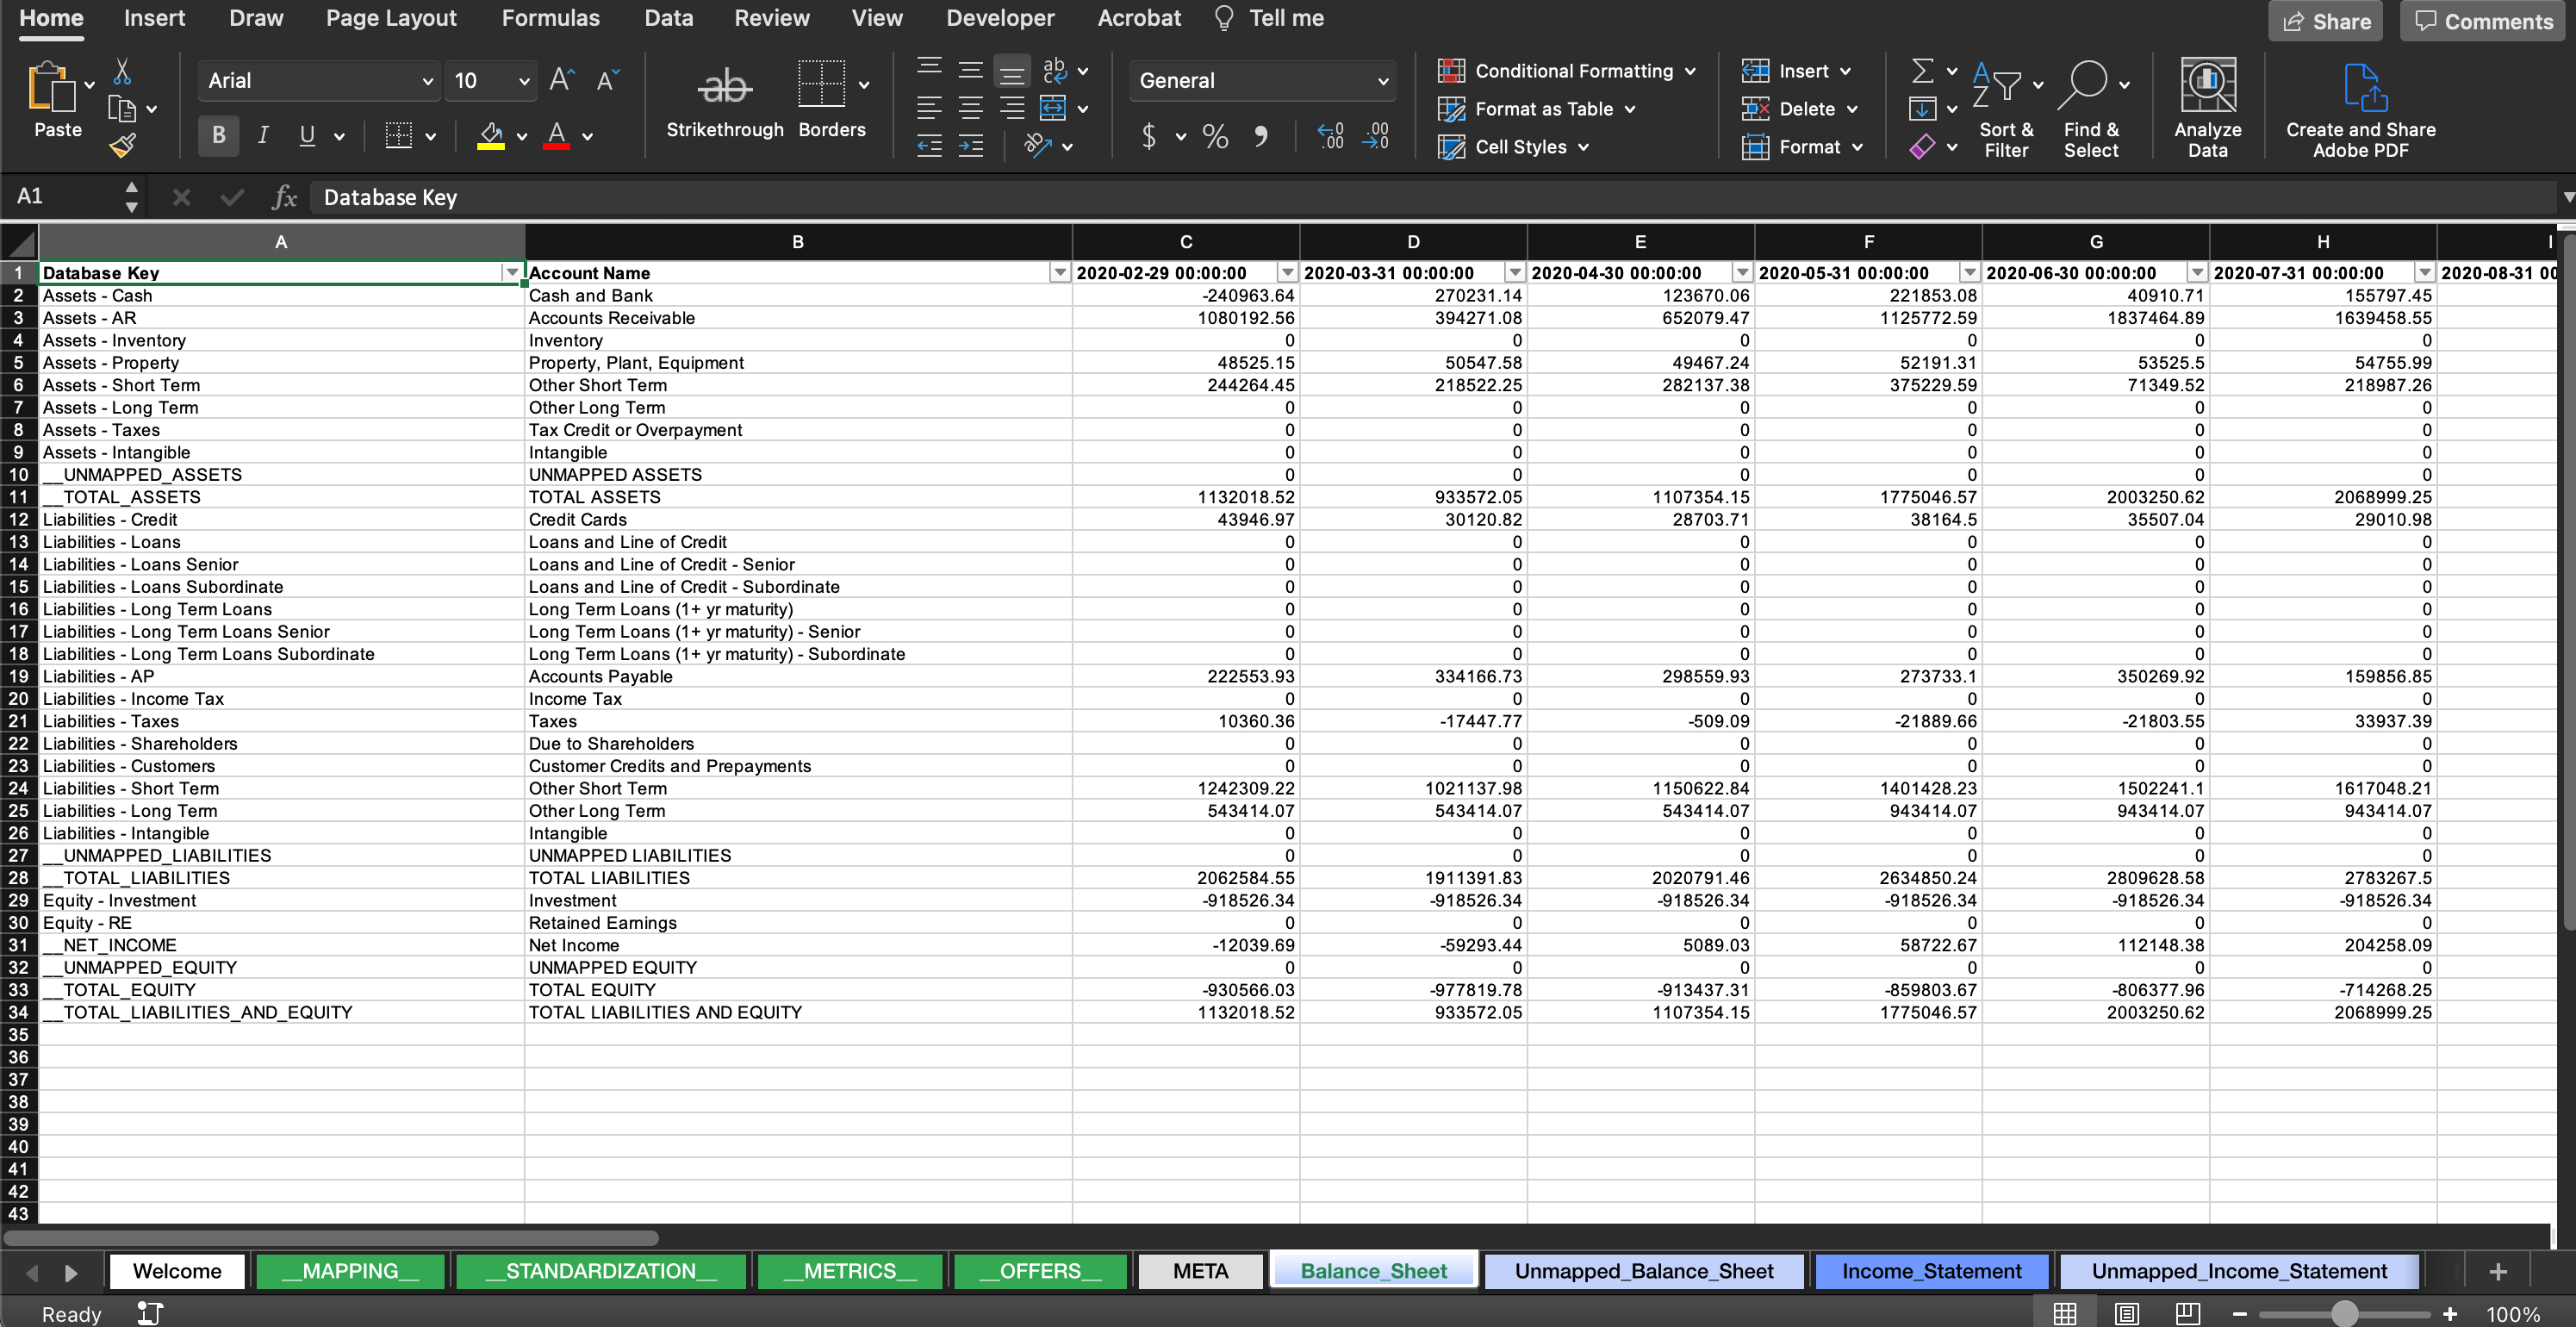The image size is (2576, 1327).
Task: Click the horizontal scrollbar thumb
Action: [x=332, y=1237]
